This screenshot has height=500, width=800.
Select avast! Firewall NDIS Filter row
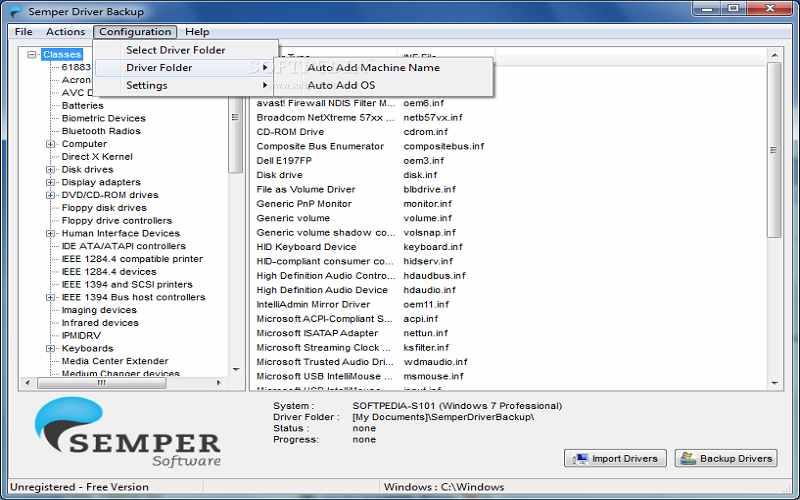(326, 103)
